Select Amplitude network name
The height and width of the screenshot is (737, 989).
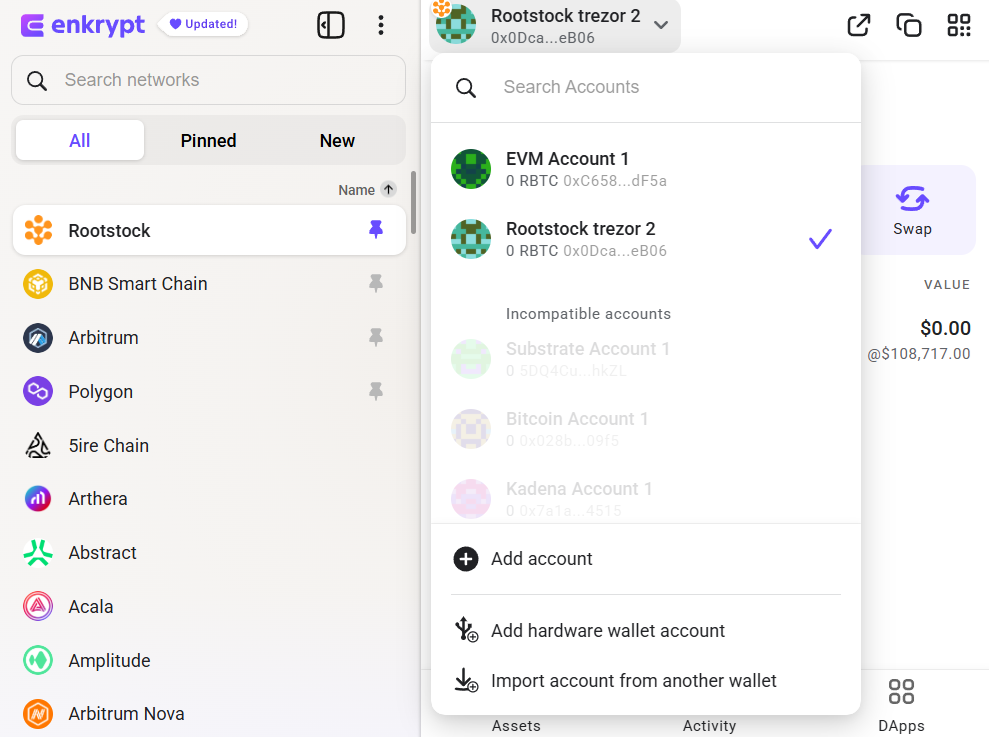click(x=109, y=661)
